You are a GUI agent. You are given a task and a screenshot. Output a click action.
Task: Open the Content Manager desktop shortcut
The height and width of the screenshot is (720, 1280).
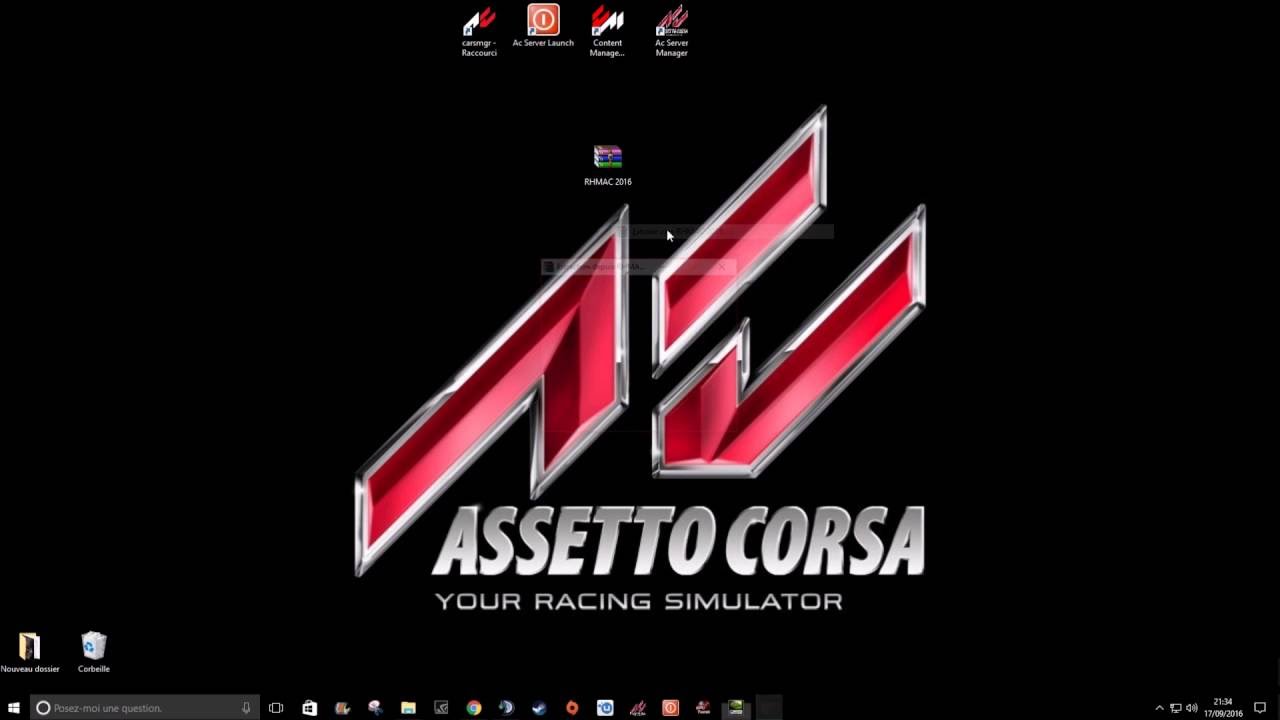607,31
